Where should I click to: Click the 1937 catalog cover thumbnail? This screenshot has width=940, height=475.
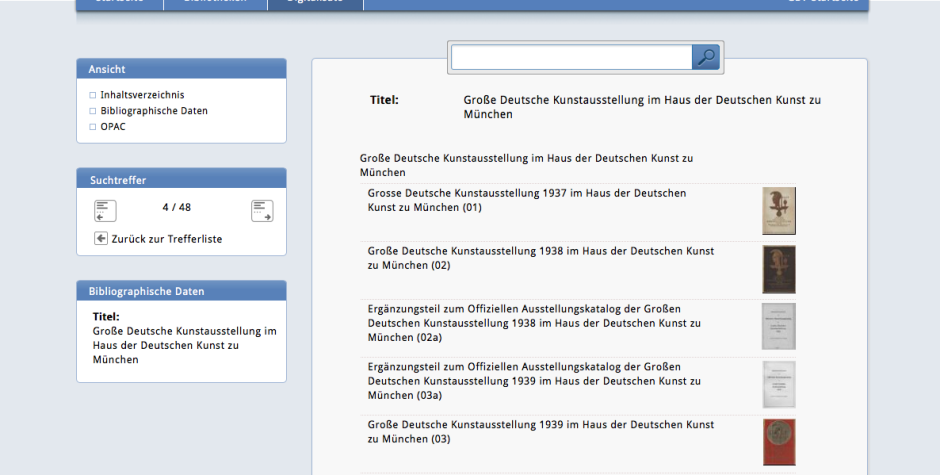pyautogui.click(x=779, y=211)
